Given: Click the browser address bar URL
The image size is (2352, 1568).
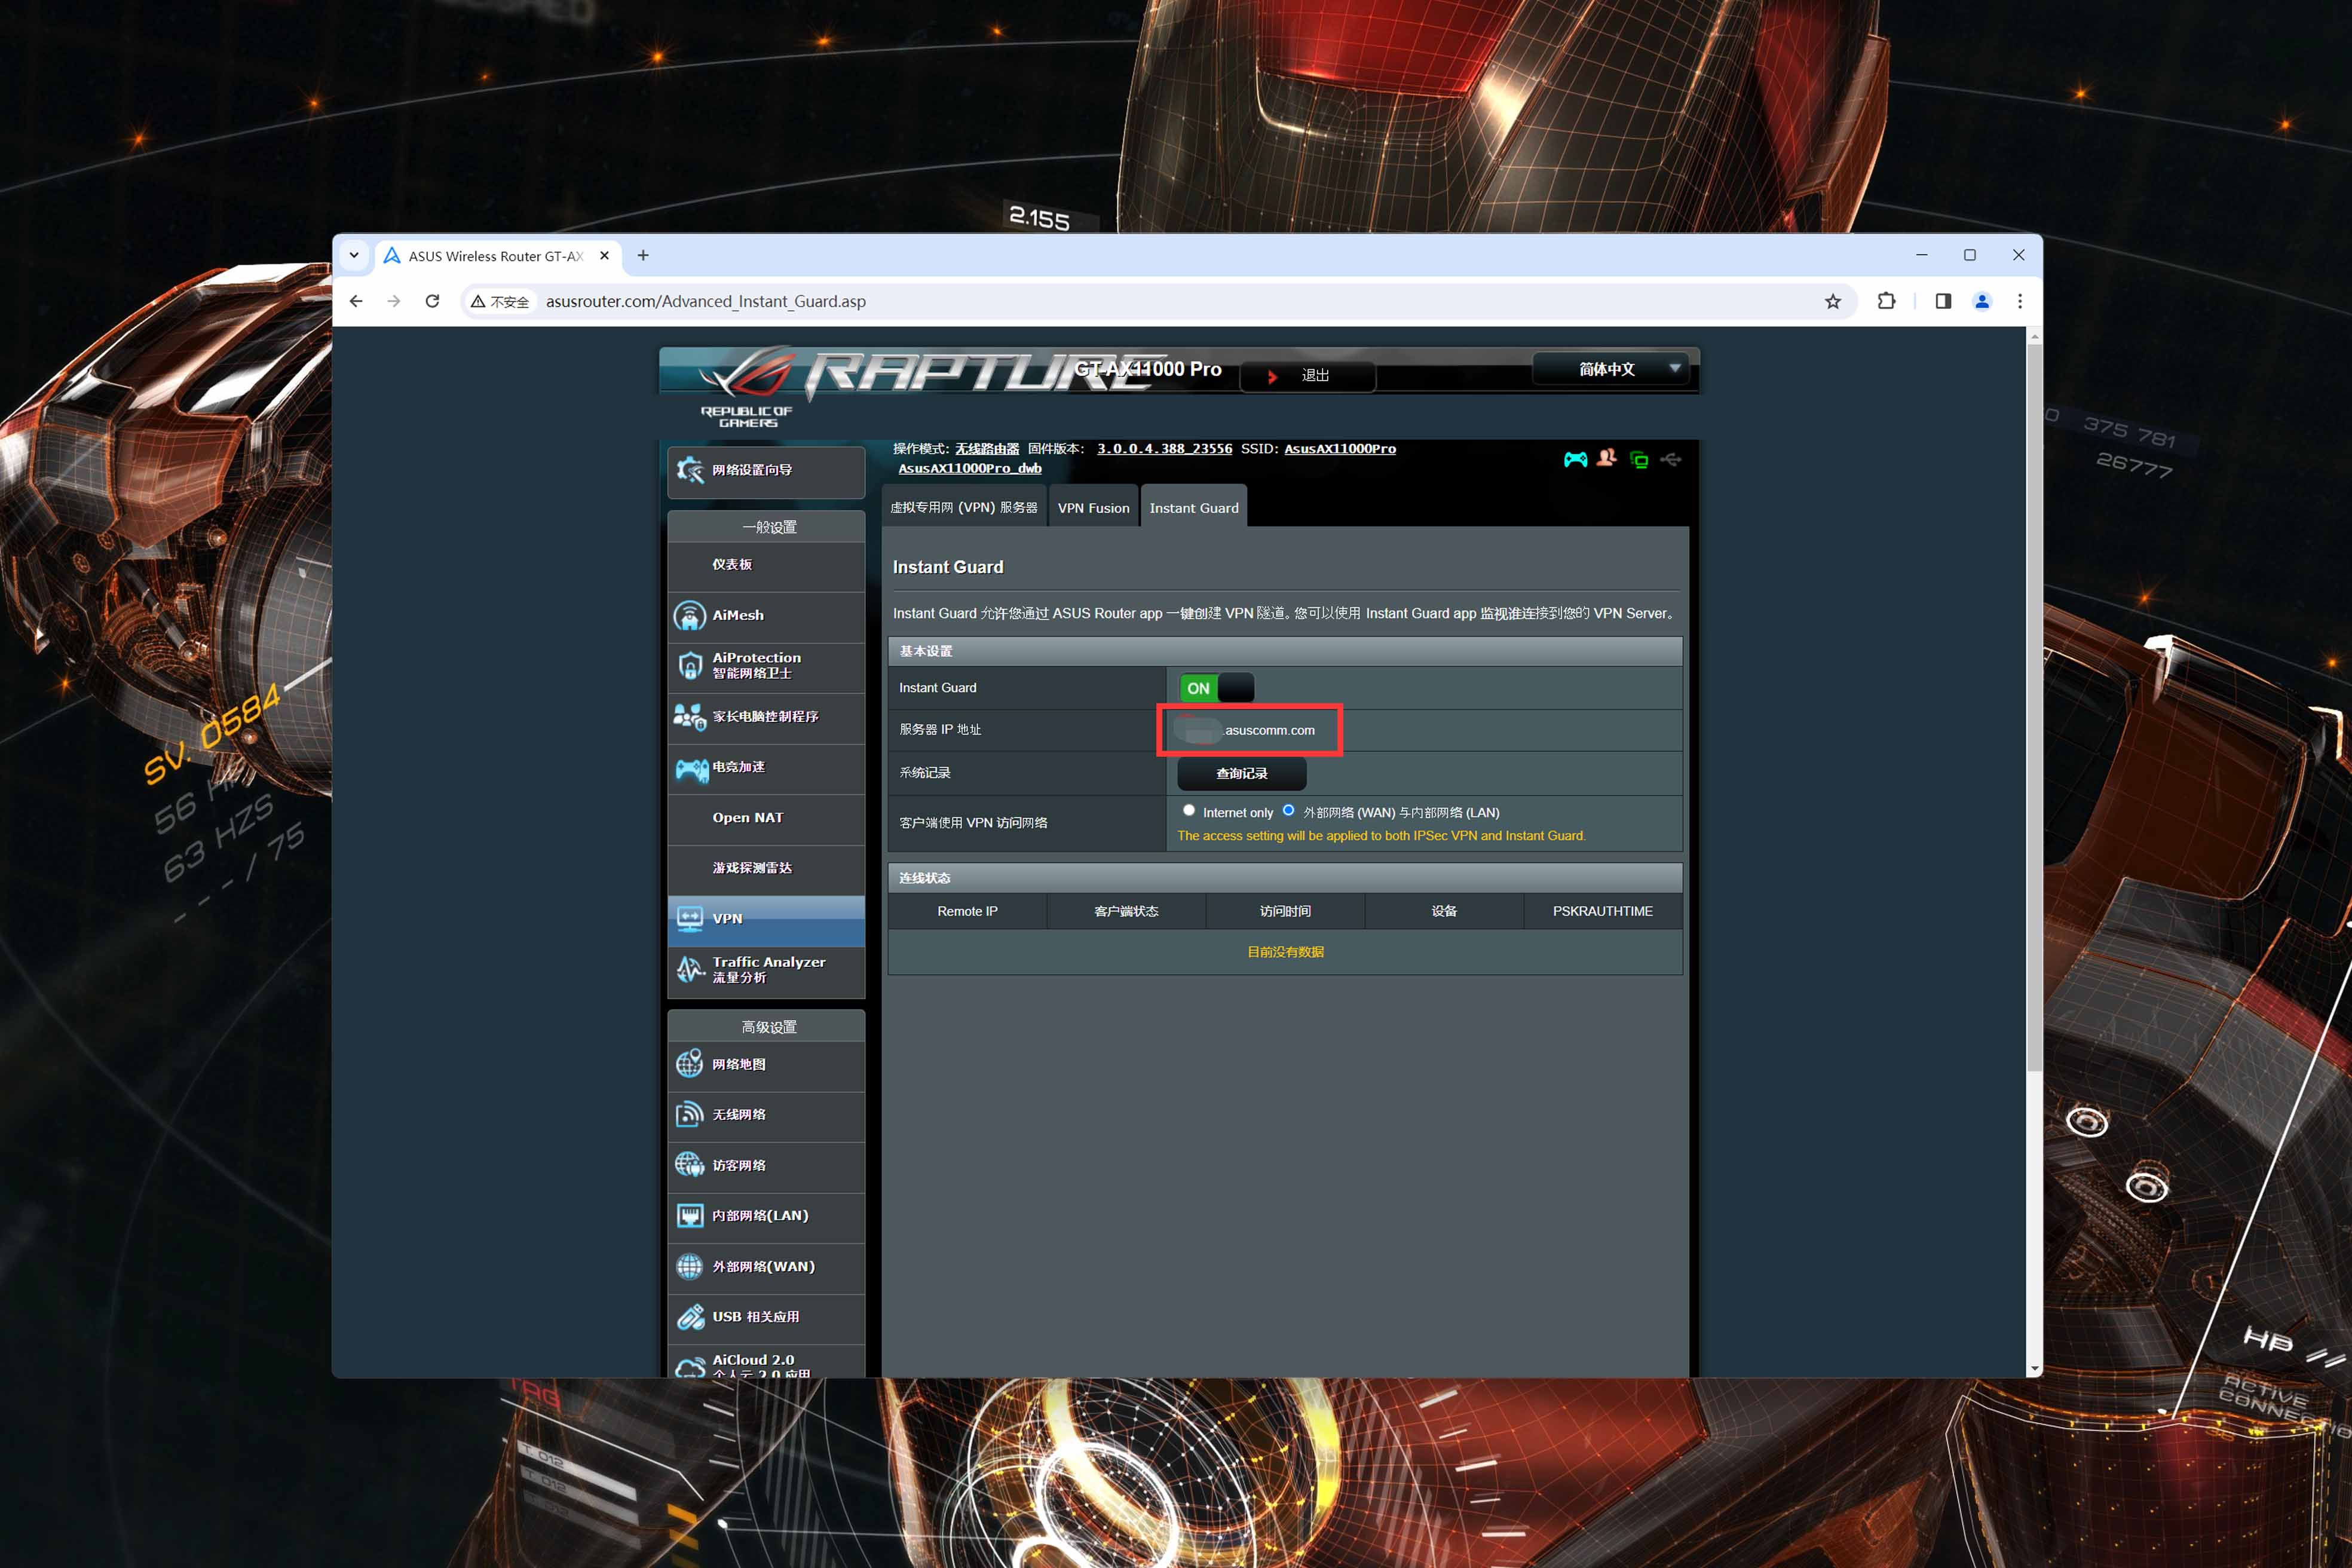Looking at the screenshot, I should click(706, 301).
